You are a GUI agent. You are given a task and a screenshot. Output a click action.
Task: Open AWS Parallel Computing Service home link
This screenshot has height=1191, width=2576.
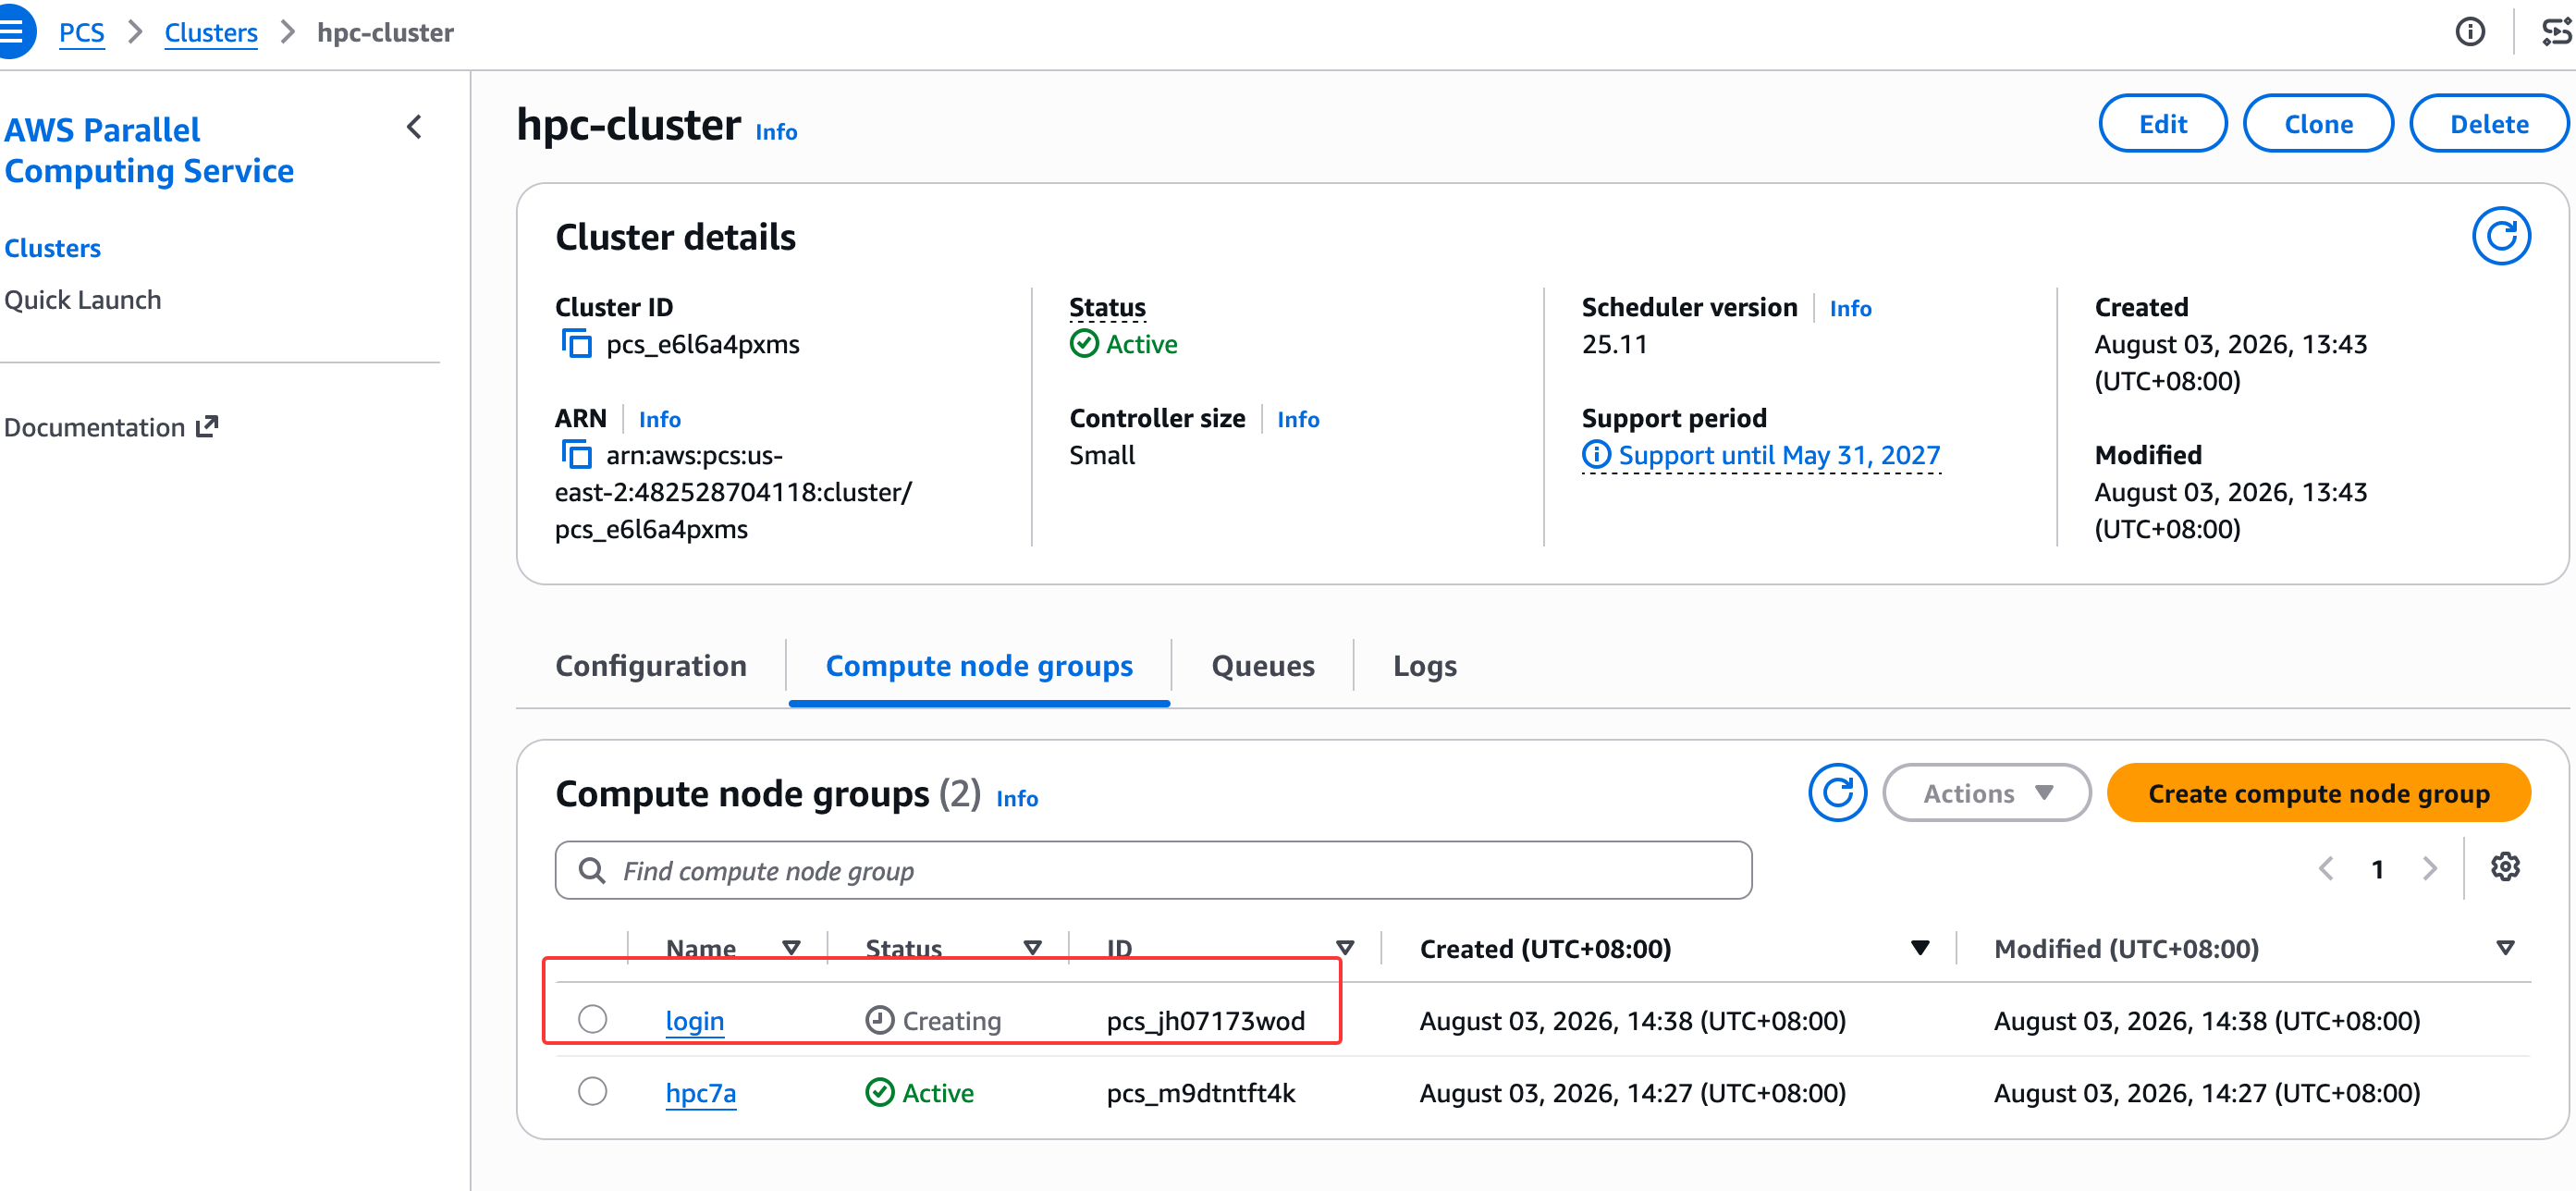(149, 150)
